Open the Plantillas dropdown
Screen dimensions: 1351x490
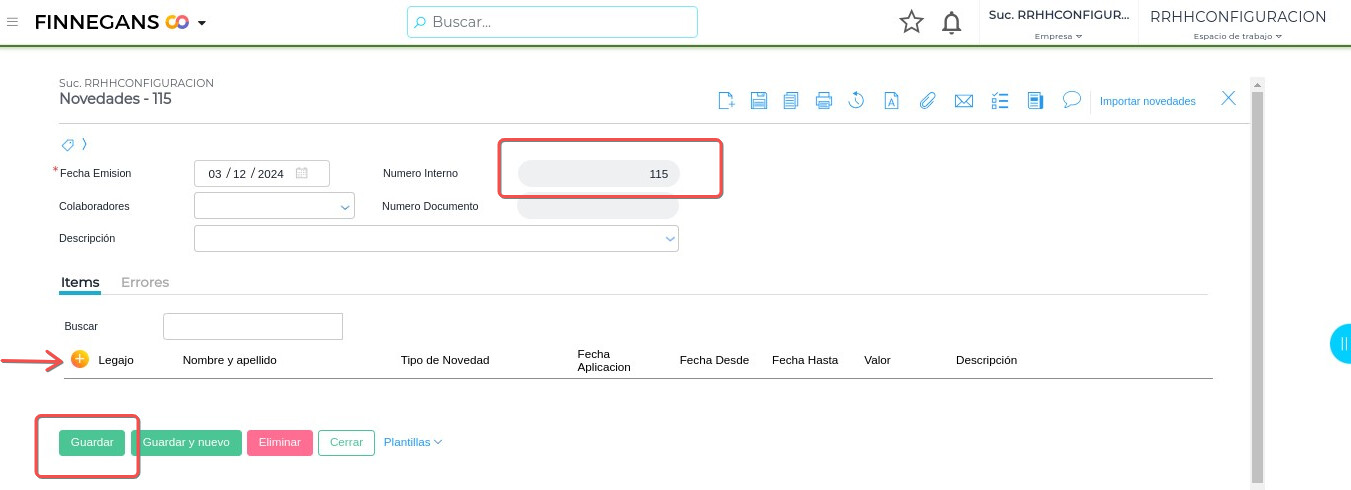pyautogui.click(x=413, y=442)
